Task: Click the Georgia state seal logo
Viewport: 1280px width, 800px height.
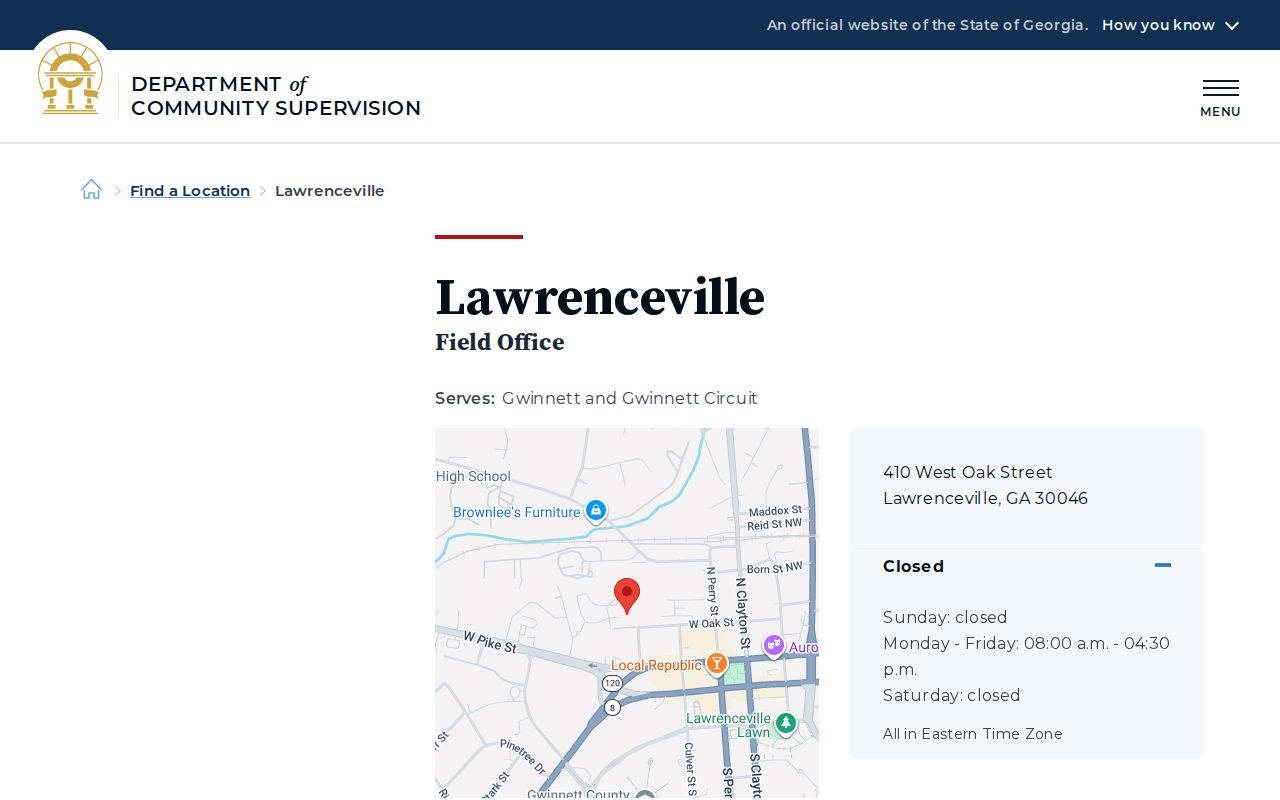Action: [x=70, y=78]
